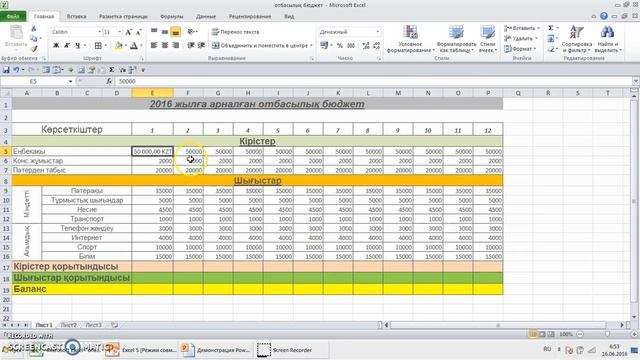Click the zoom slider in status bar

point(608,334)
